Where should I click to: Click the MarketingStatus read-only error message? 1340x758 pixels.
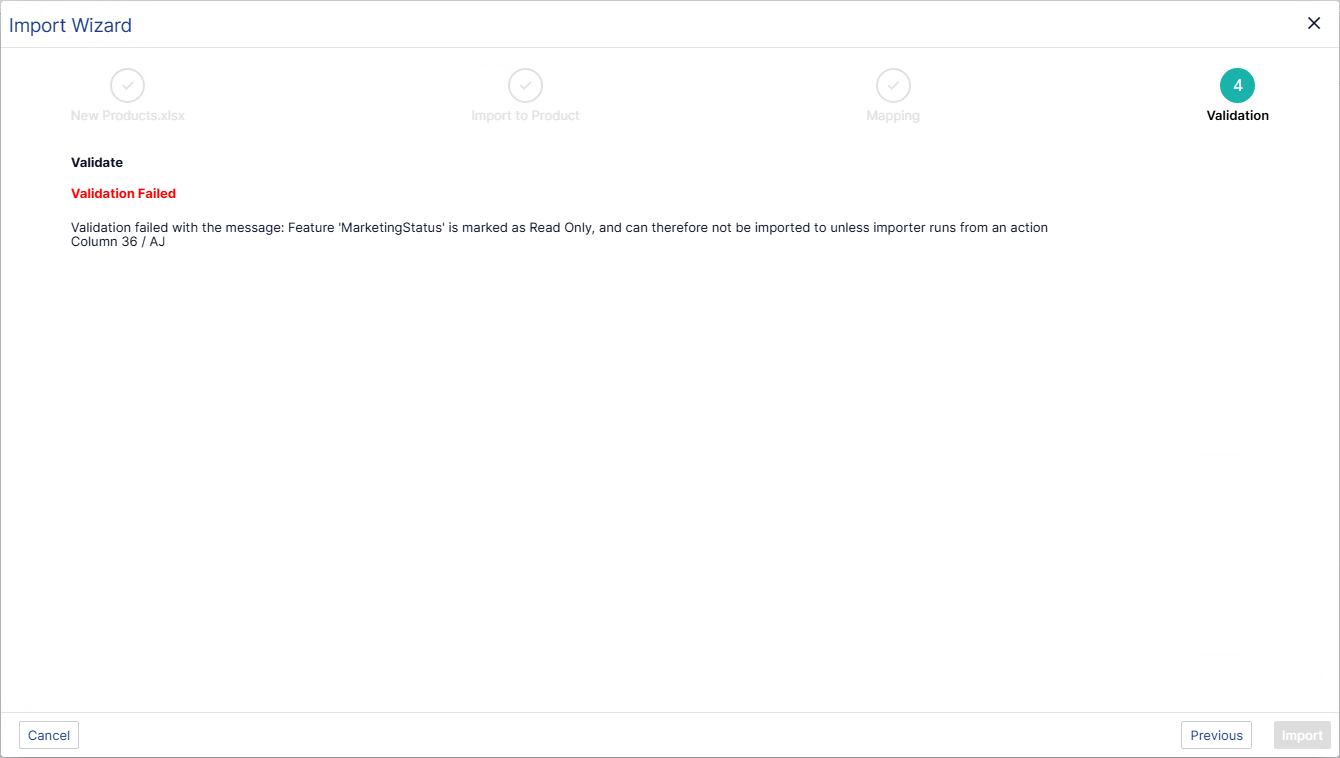(559, 228)
